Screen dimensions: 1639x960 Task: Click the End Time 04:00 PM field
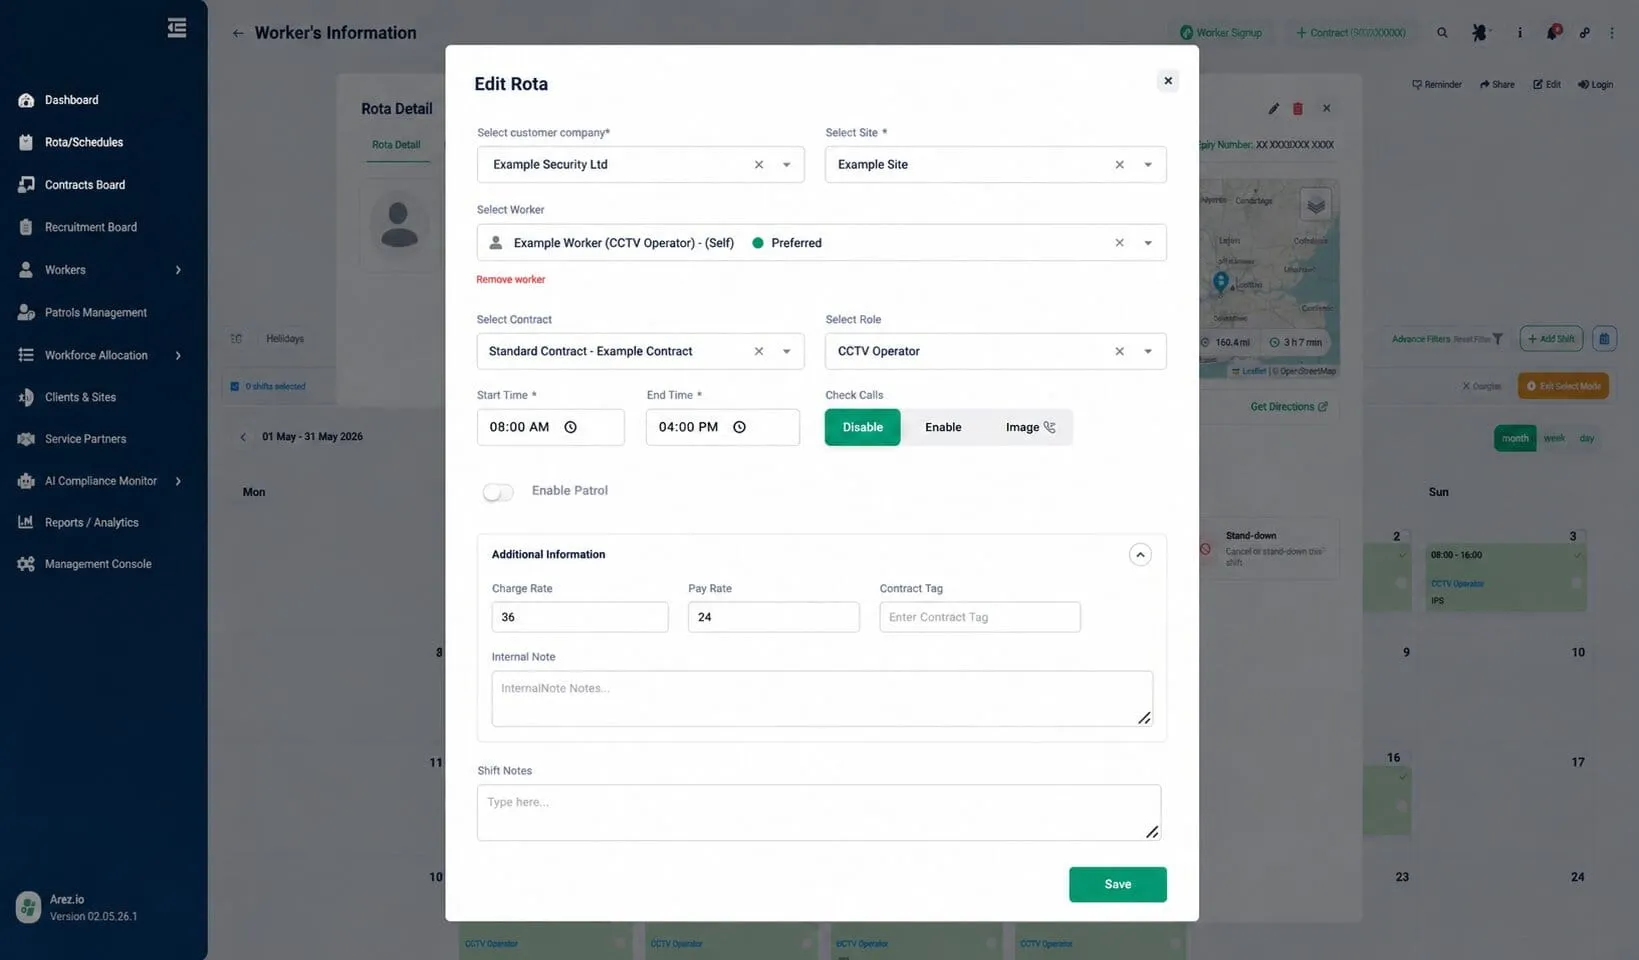pyautogui.click(x=723, y=427)
